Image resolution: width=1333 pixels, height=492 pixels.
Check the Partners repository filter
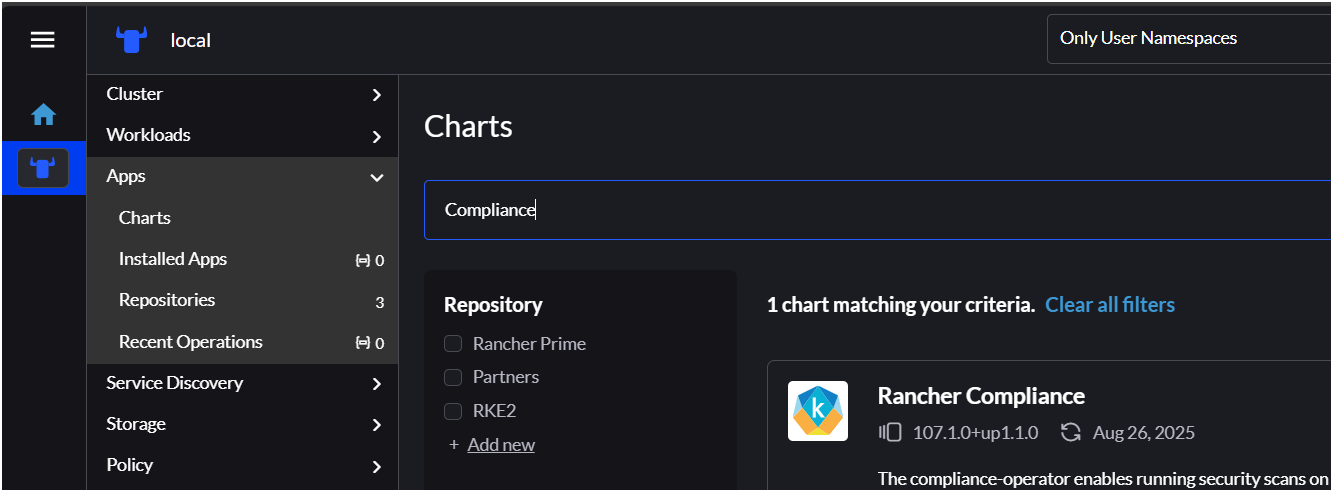tap(453, 377)
